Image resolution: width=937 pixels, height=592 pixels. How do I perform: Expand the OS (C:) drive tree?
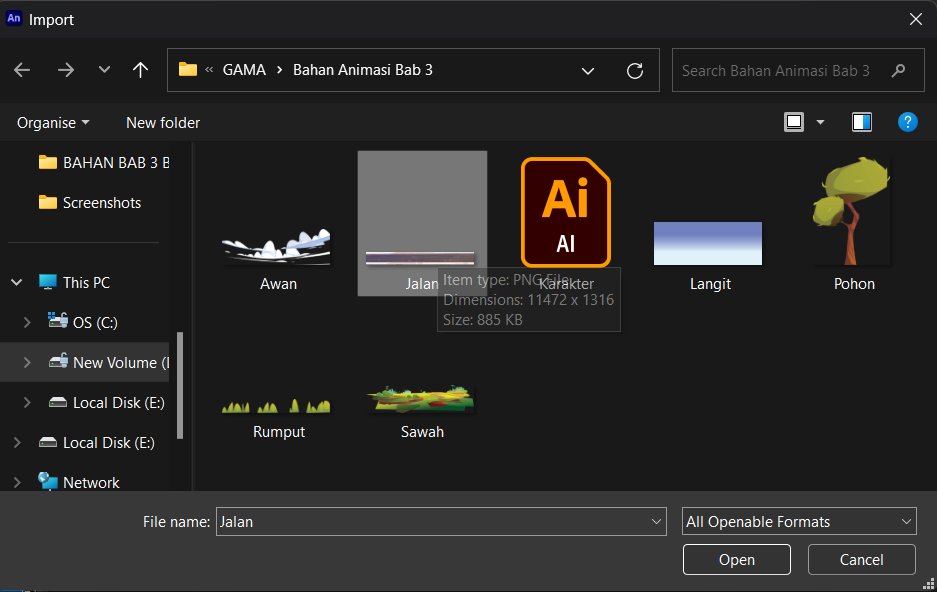point(27,323)
